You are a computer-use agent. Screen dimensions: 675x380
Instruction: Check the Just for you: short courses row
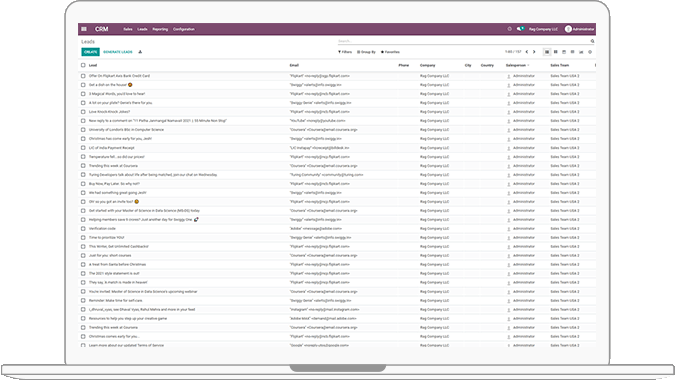click(83, 256)
